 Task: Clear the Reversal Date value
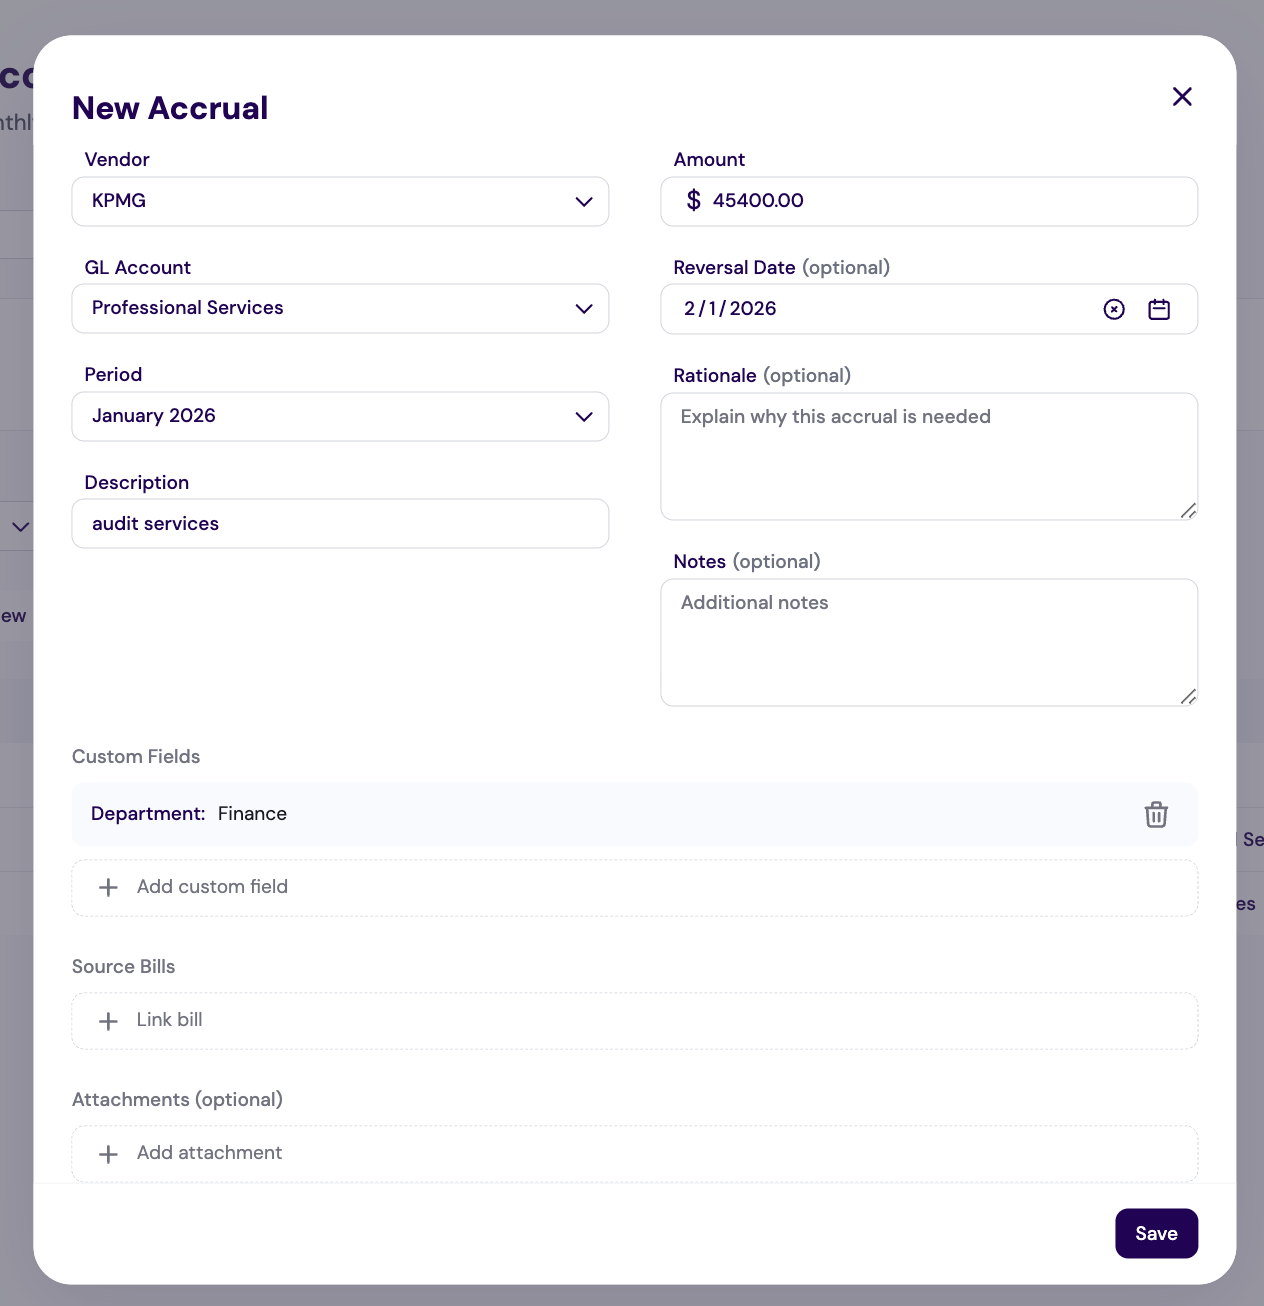[1114, 310]
